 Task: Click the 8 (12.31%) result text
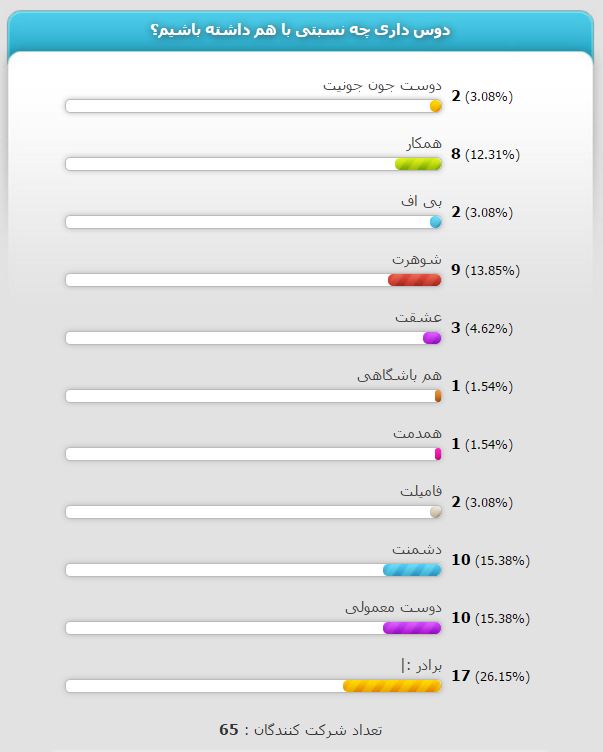pos(485,154)
